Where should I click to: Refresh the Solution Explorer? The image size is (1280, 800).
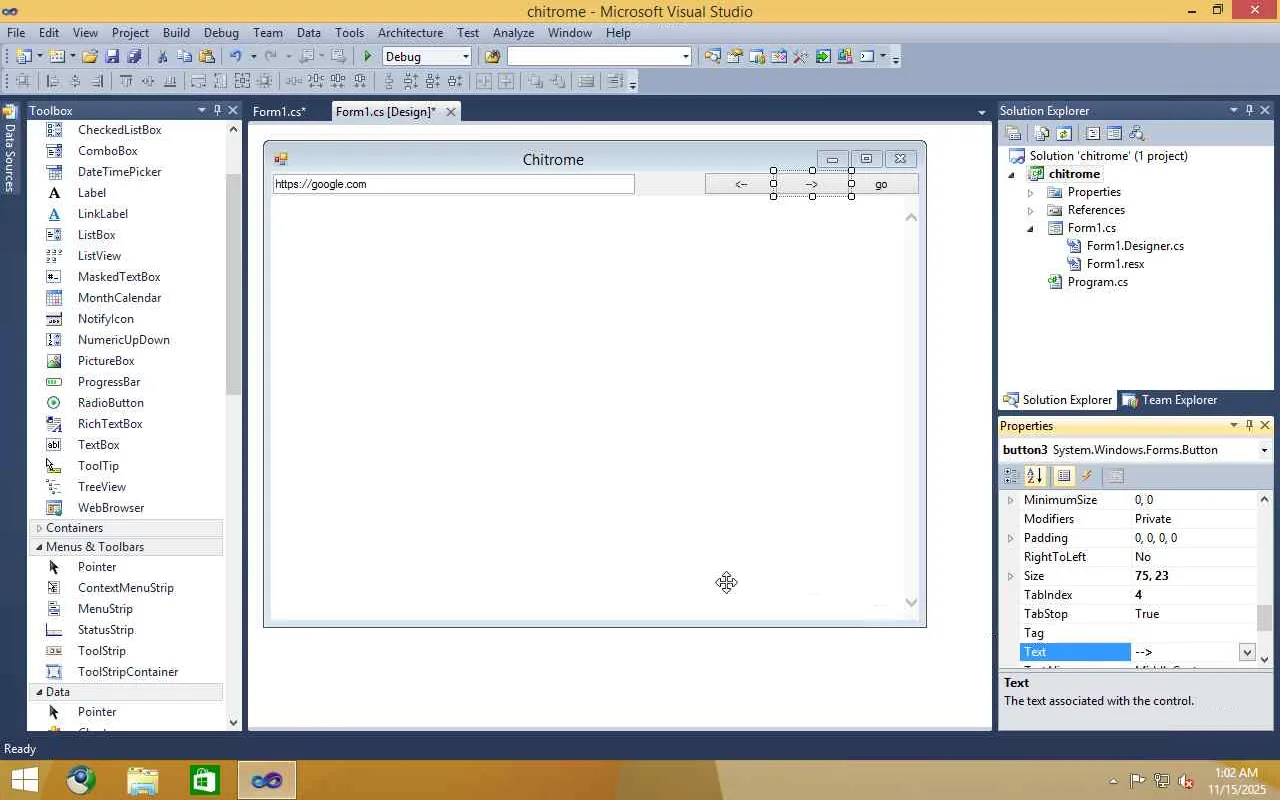click(x=1064, y=133)
